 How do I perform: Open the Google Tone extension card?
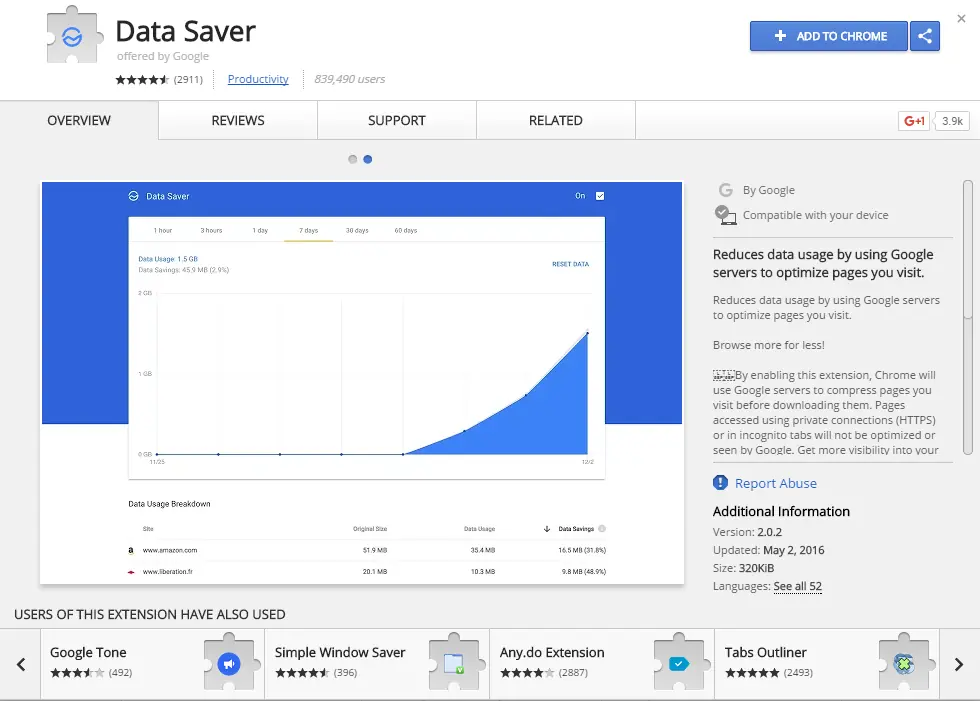point(152,664)
